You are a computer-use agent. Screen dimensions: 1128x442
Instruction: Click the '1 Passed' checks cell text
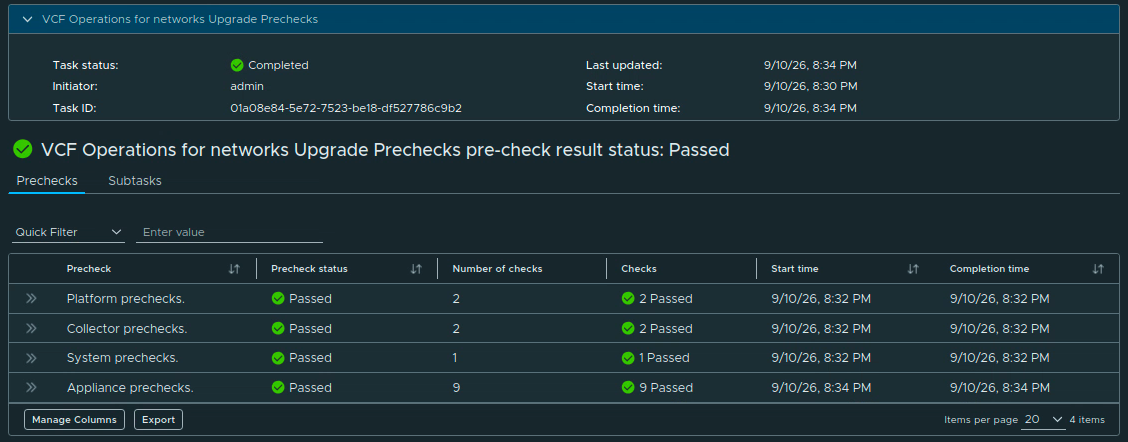click(665, 358)
